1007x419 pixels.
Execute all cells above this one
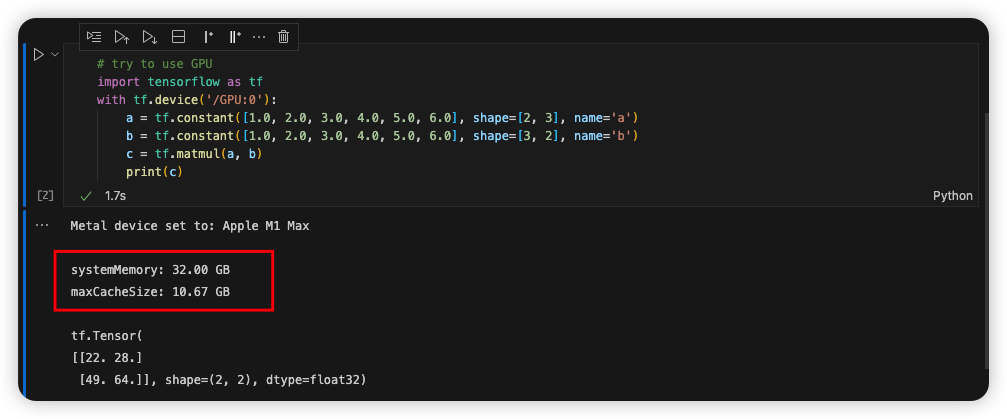pos(122,37)
